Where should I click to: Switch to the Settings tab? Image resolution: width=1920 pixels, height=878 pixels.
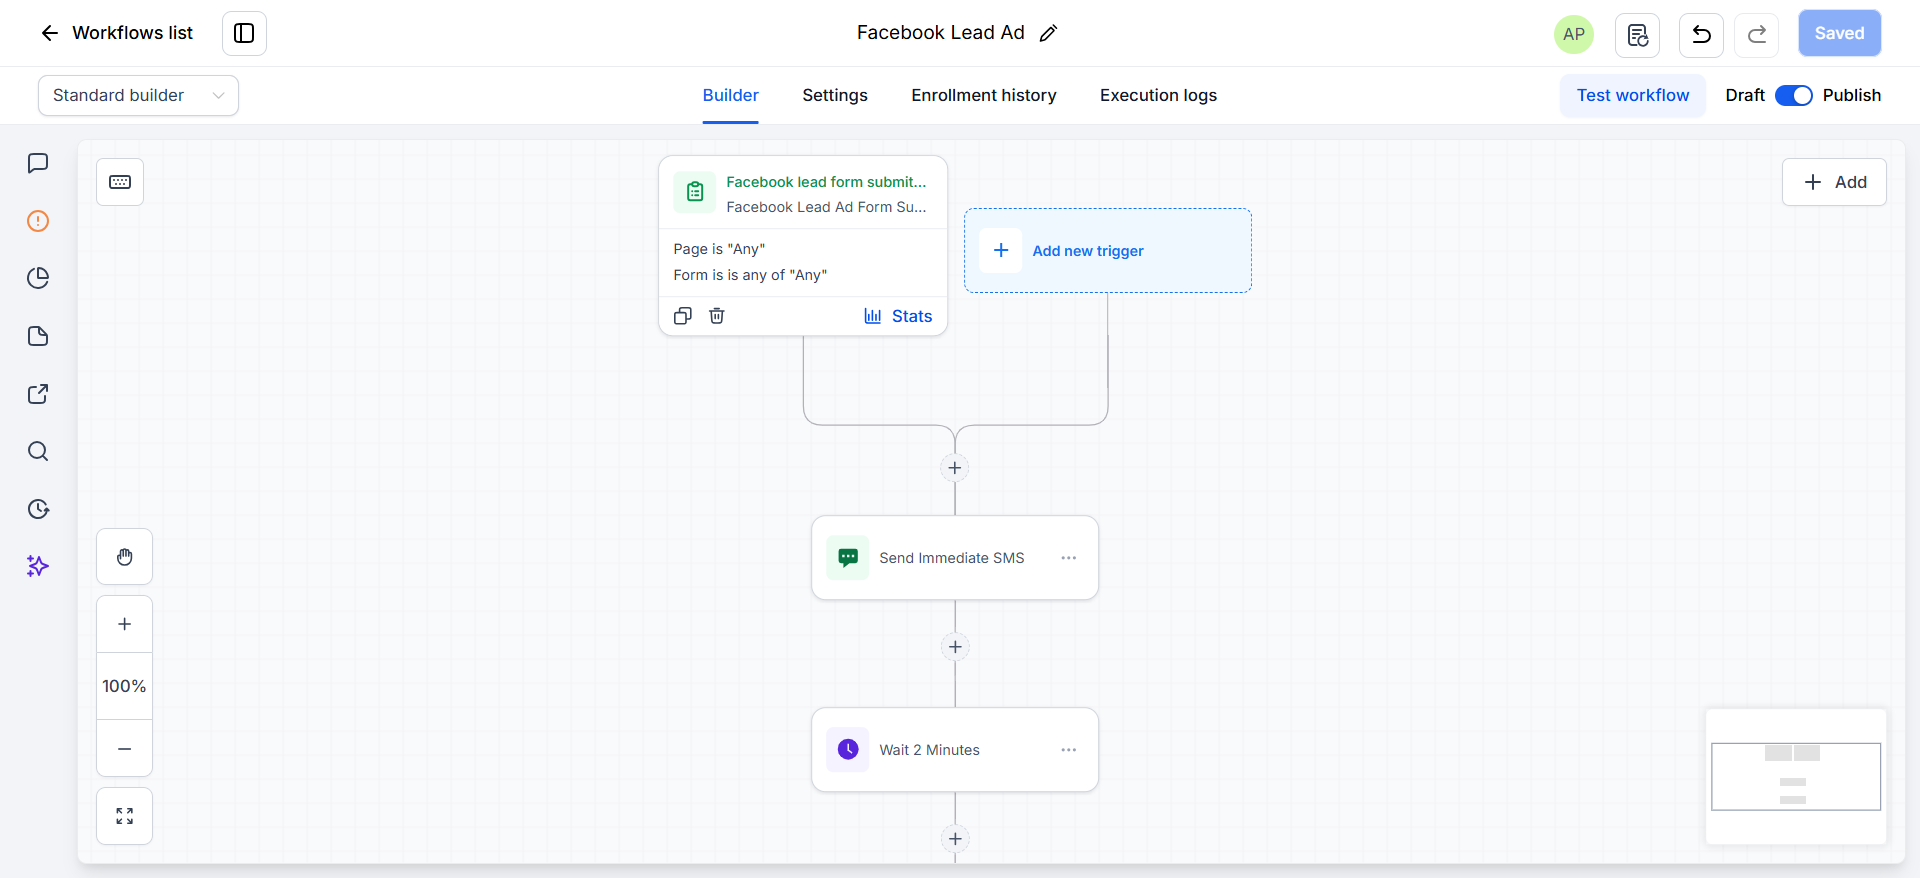(835, 95)
